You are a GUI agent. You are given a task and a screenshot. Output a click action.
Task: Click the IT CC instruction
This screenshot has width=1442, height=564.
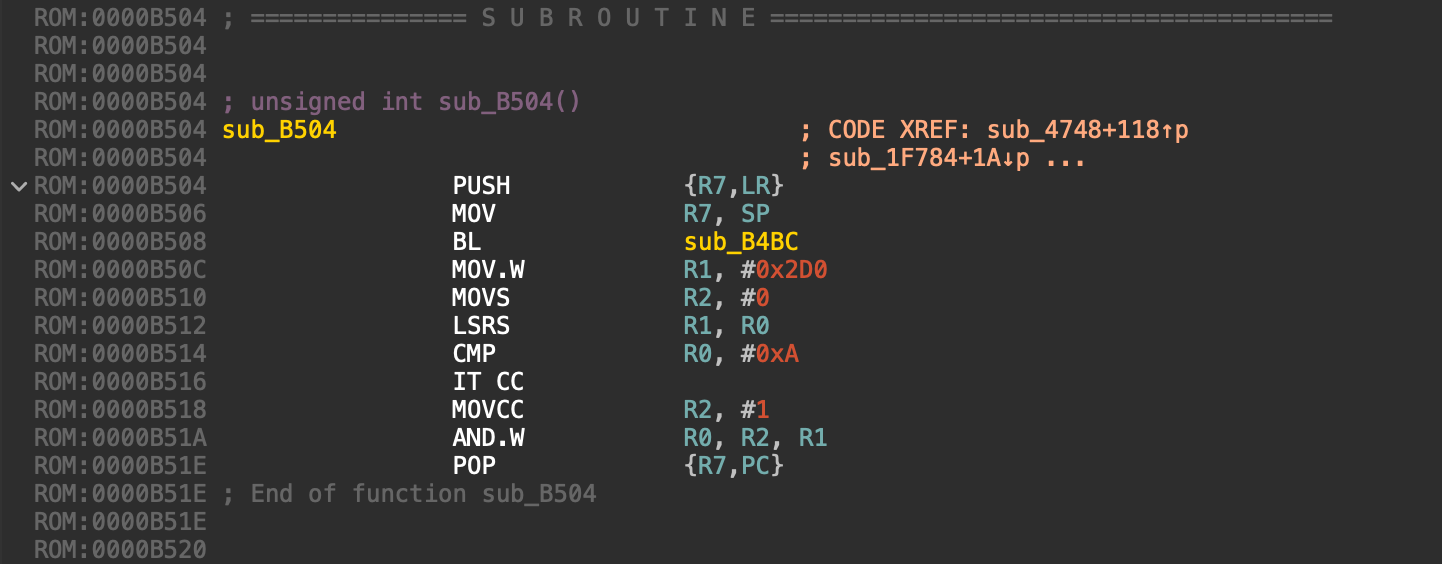coord(488,382)
